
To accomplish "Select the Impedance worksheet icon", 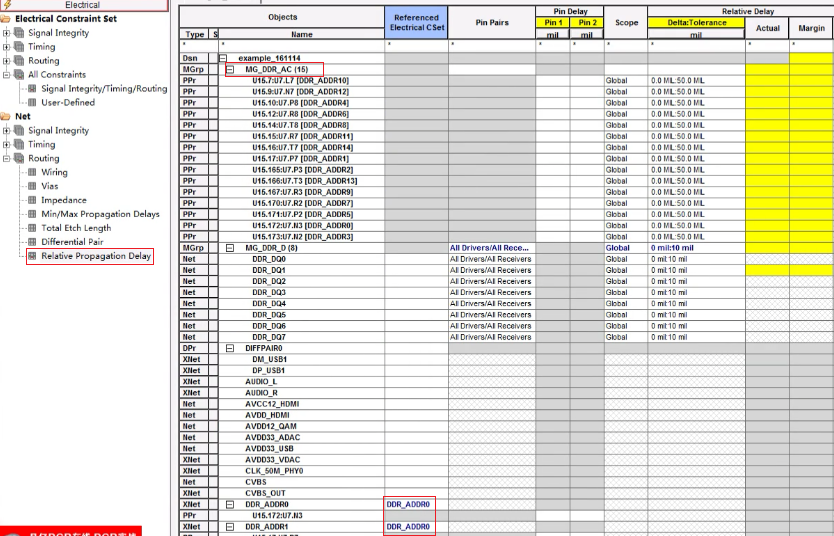I will tap(32, 200).
